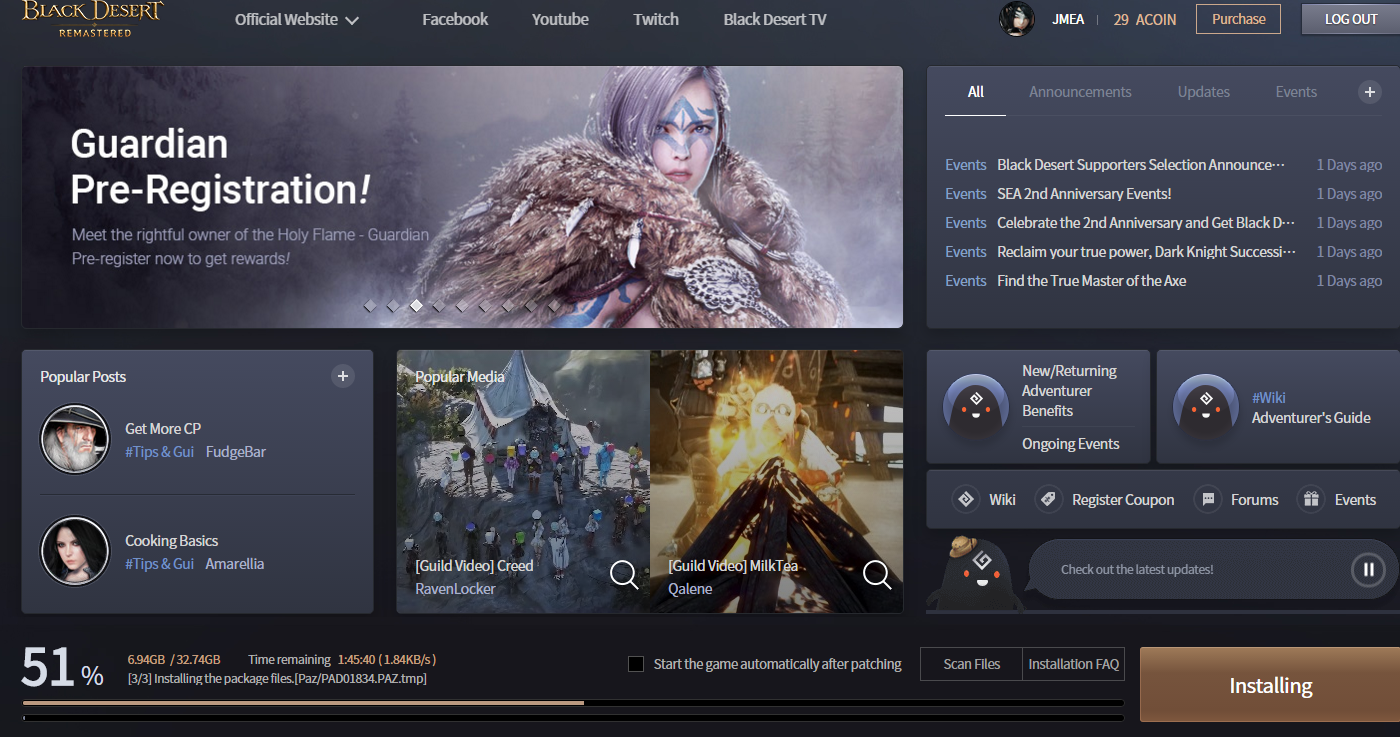Screen dimensions: 1400x737
Task: Click #Tips & Gui tag under Cooking Basics
Action: click(x=160, y=564)
